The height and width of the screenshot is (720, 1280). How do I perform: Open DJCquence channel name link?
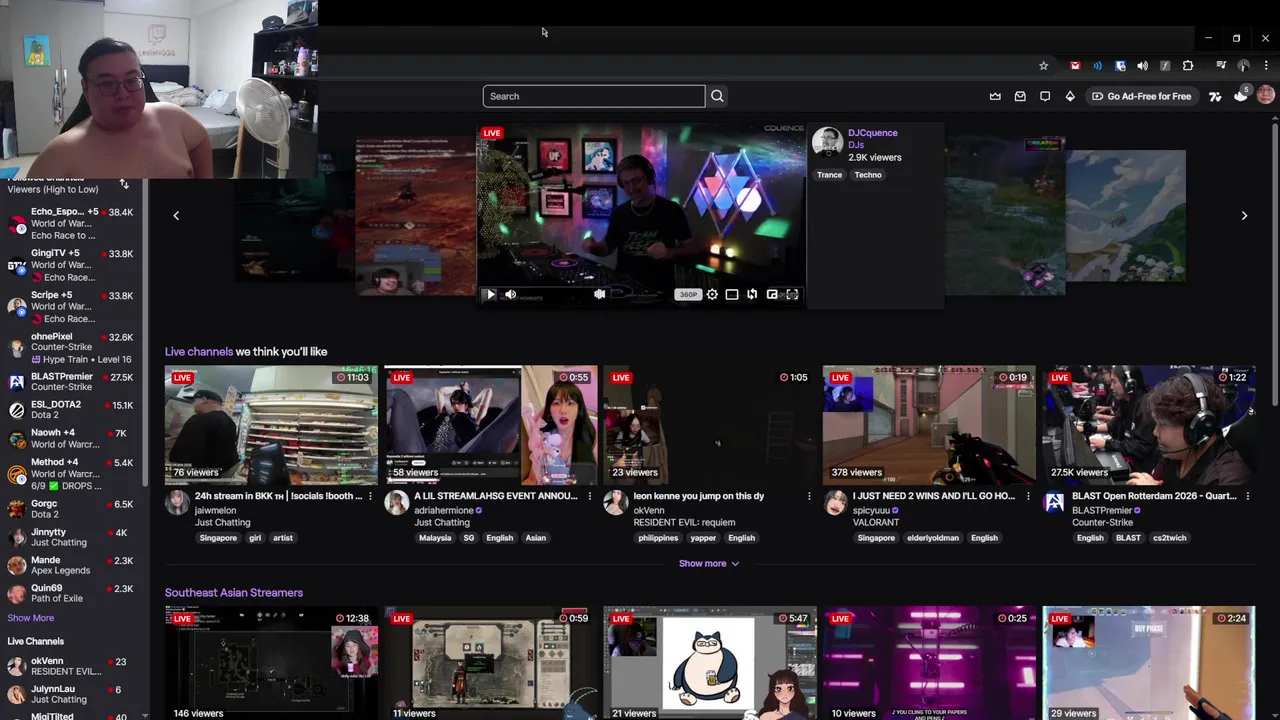872,132
